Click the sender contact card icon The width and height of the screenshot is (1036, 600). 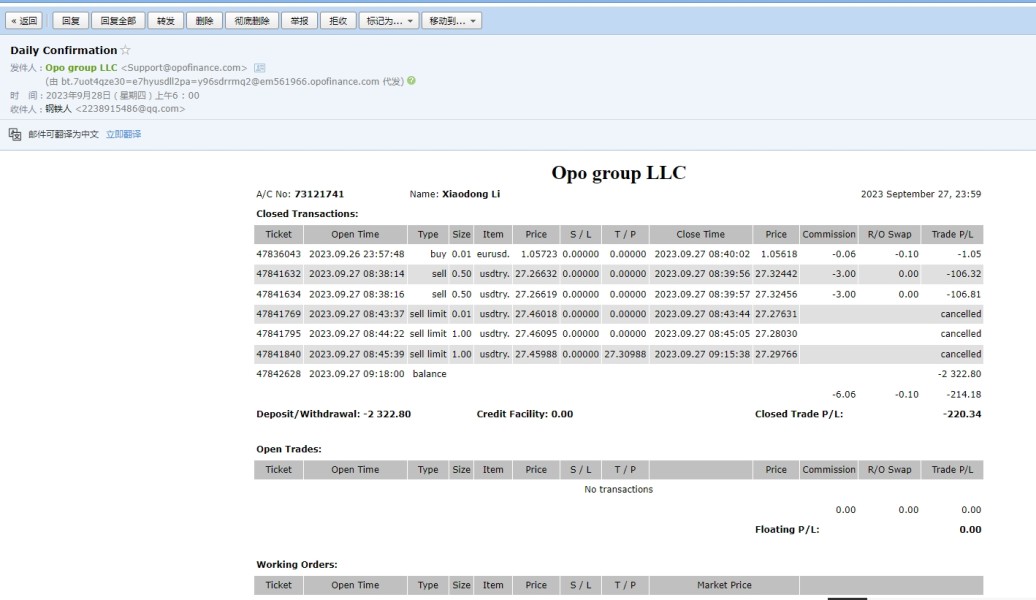(x=260, y=68)
